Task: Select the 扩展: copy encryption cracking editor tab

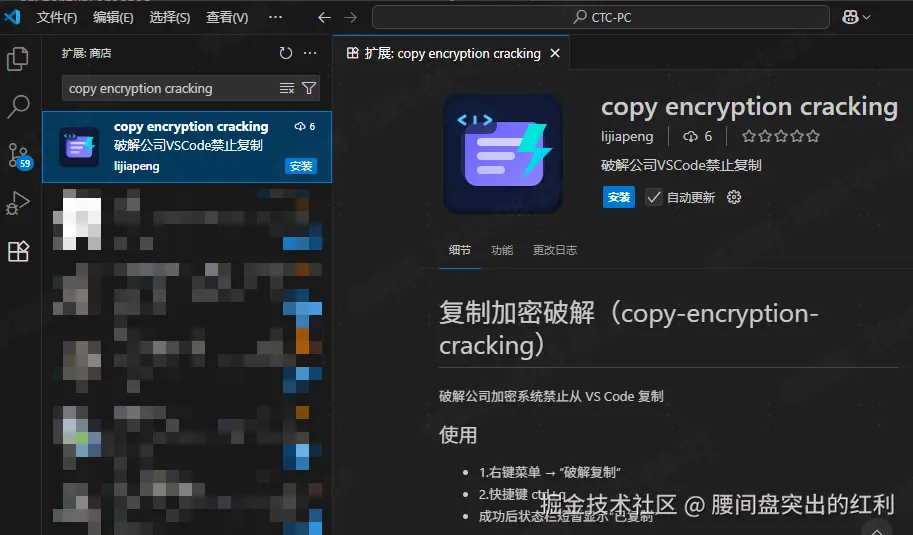Action: [x=451, y=53]
